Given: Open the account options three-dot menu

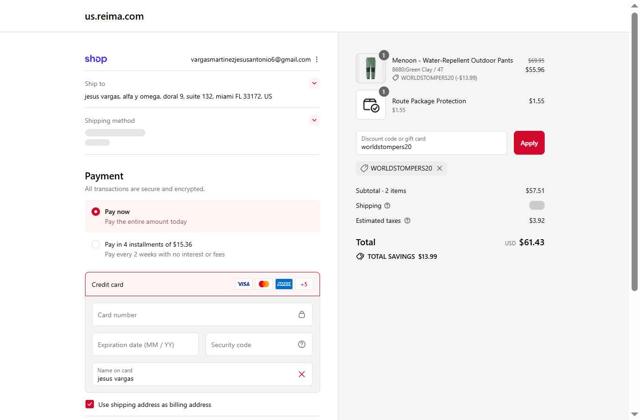Looking at the screenshot, I should [x=317, y=59].
